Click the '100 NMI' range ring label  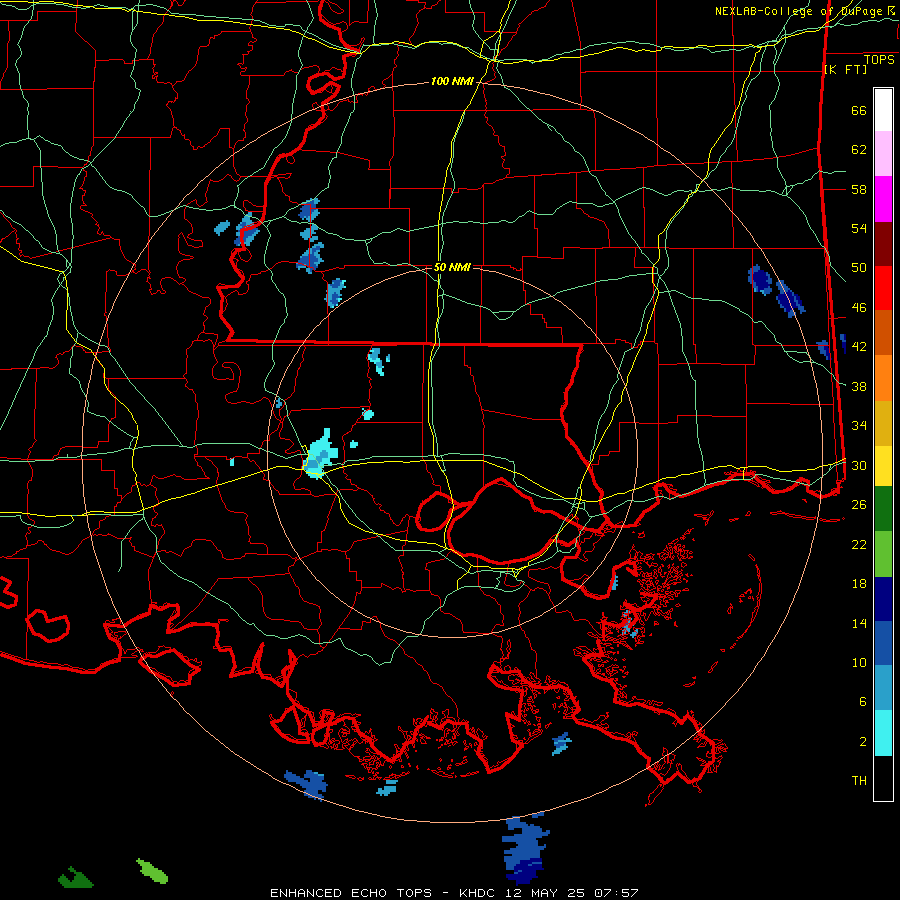coord(452,82)
